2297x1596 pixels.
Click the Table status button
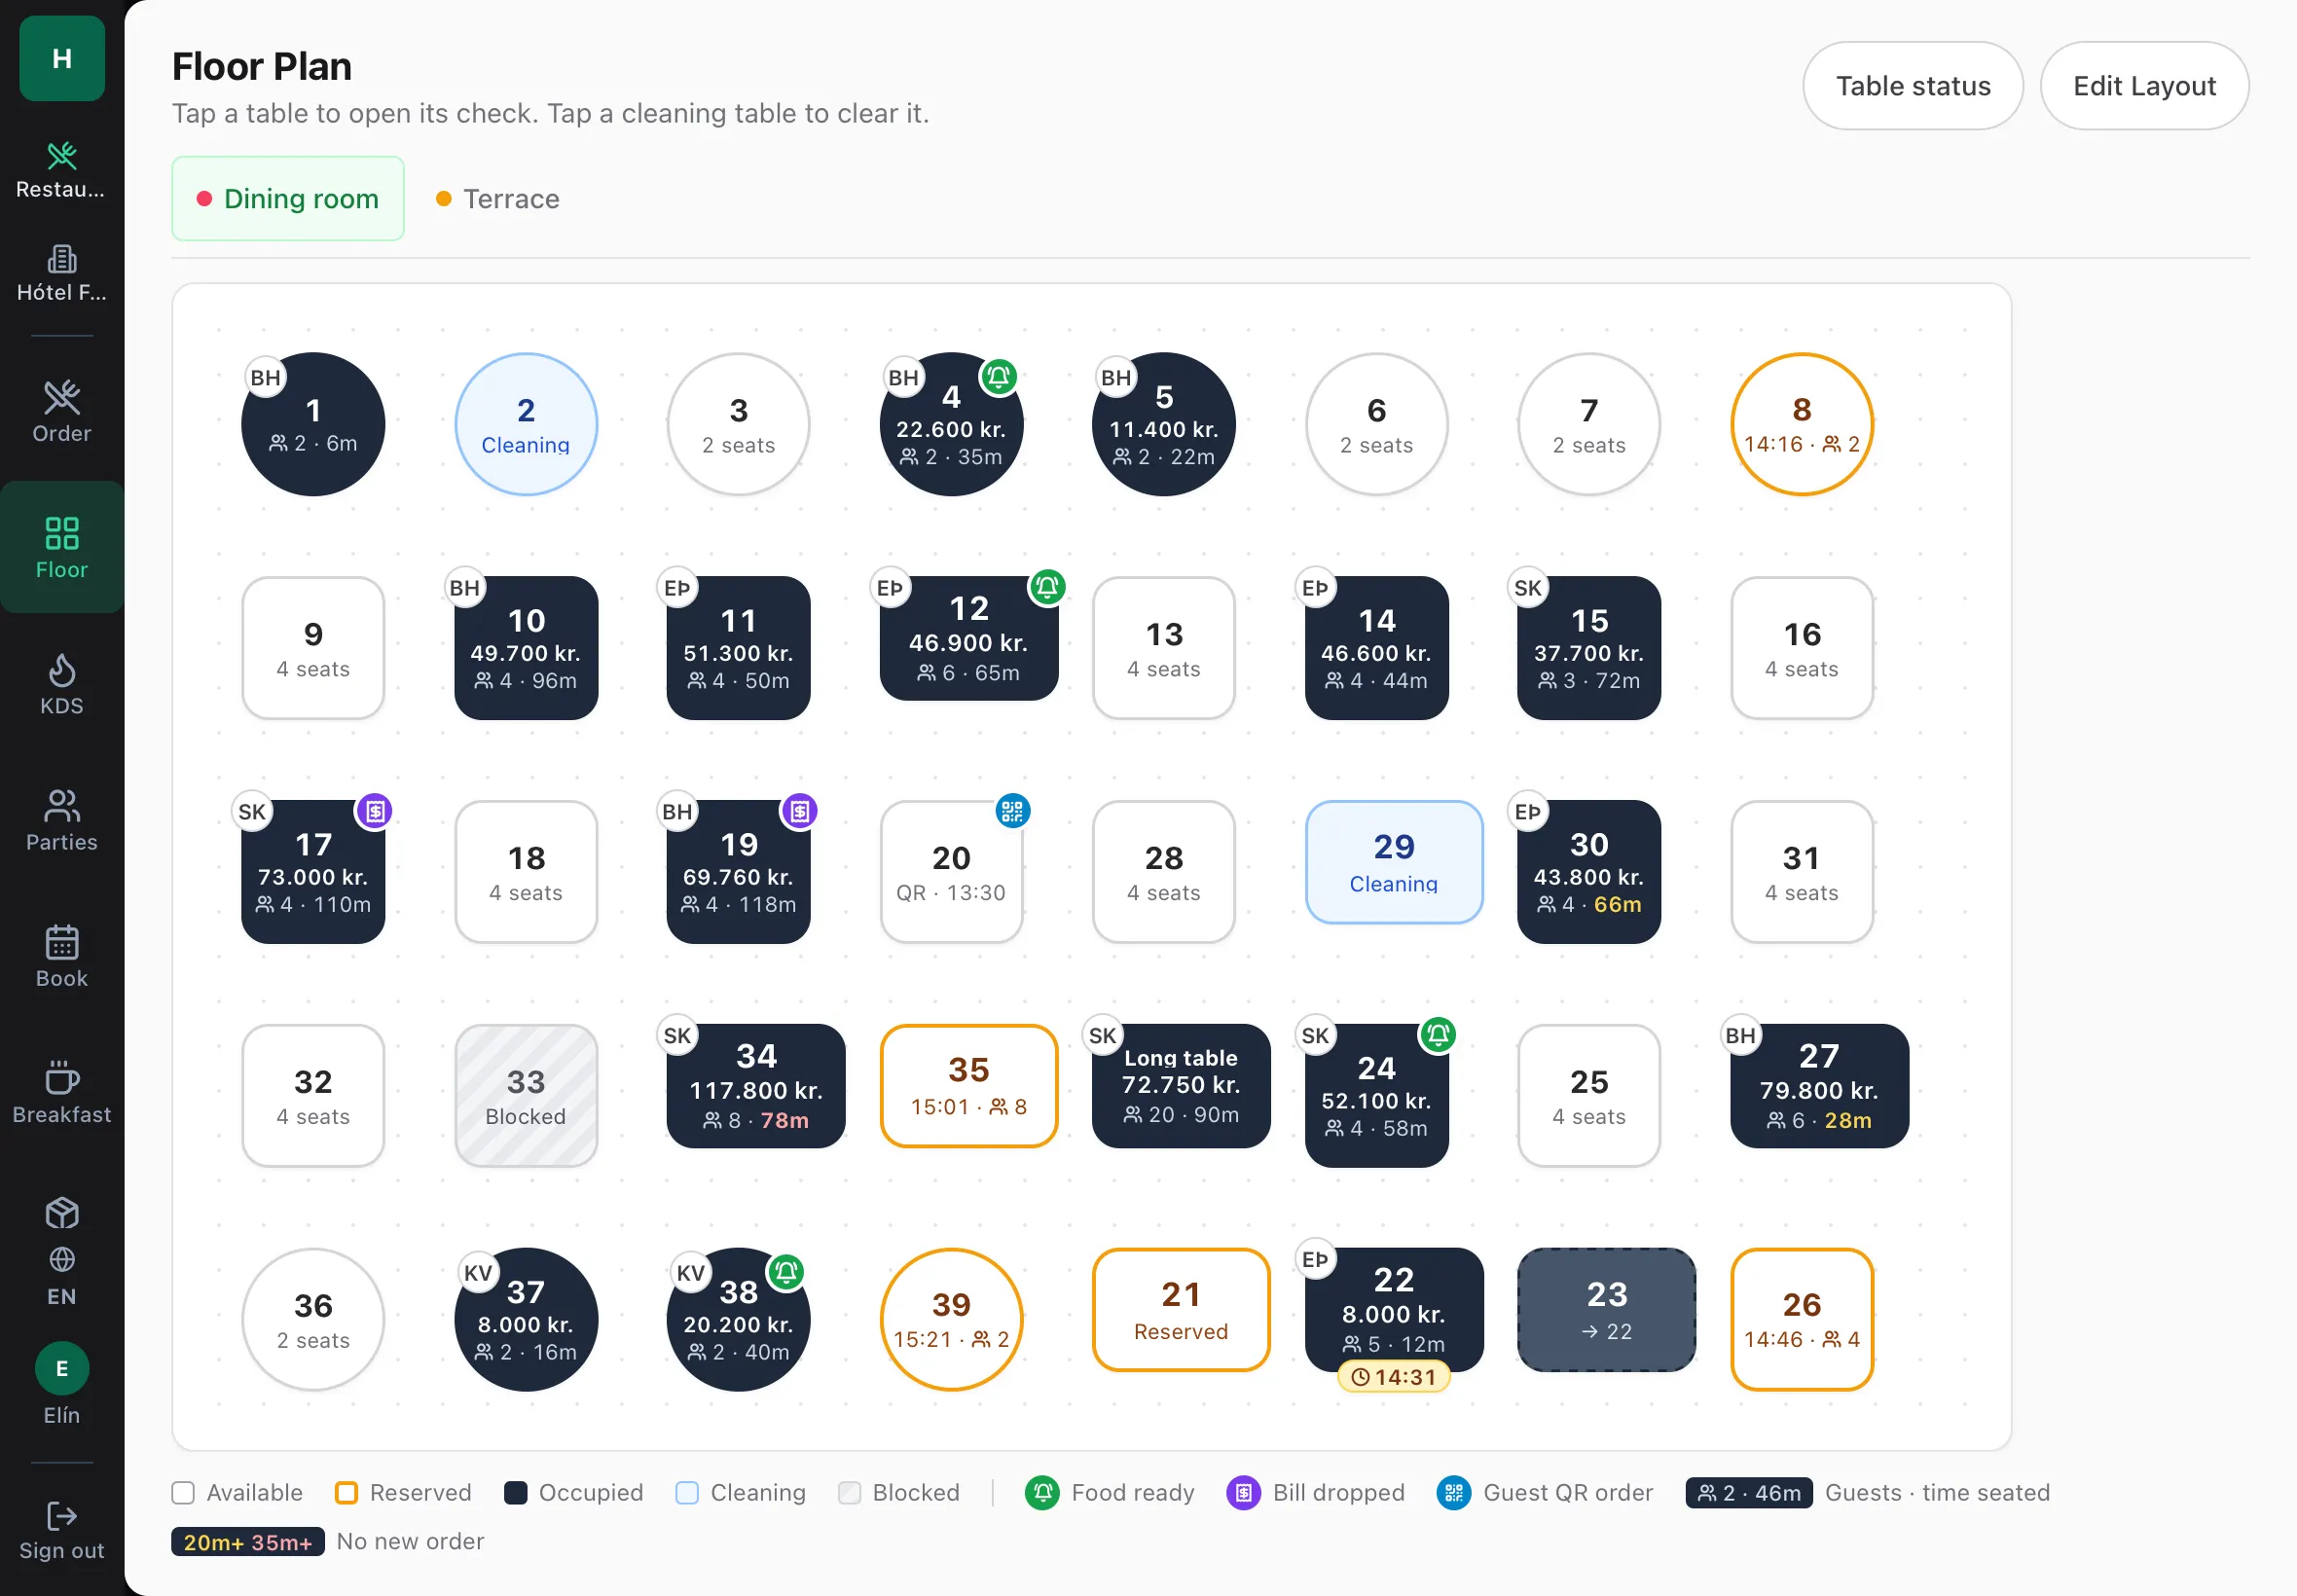[x=1912, y=86]
